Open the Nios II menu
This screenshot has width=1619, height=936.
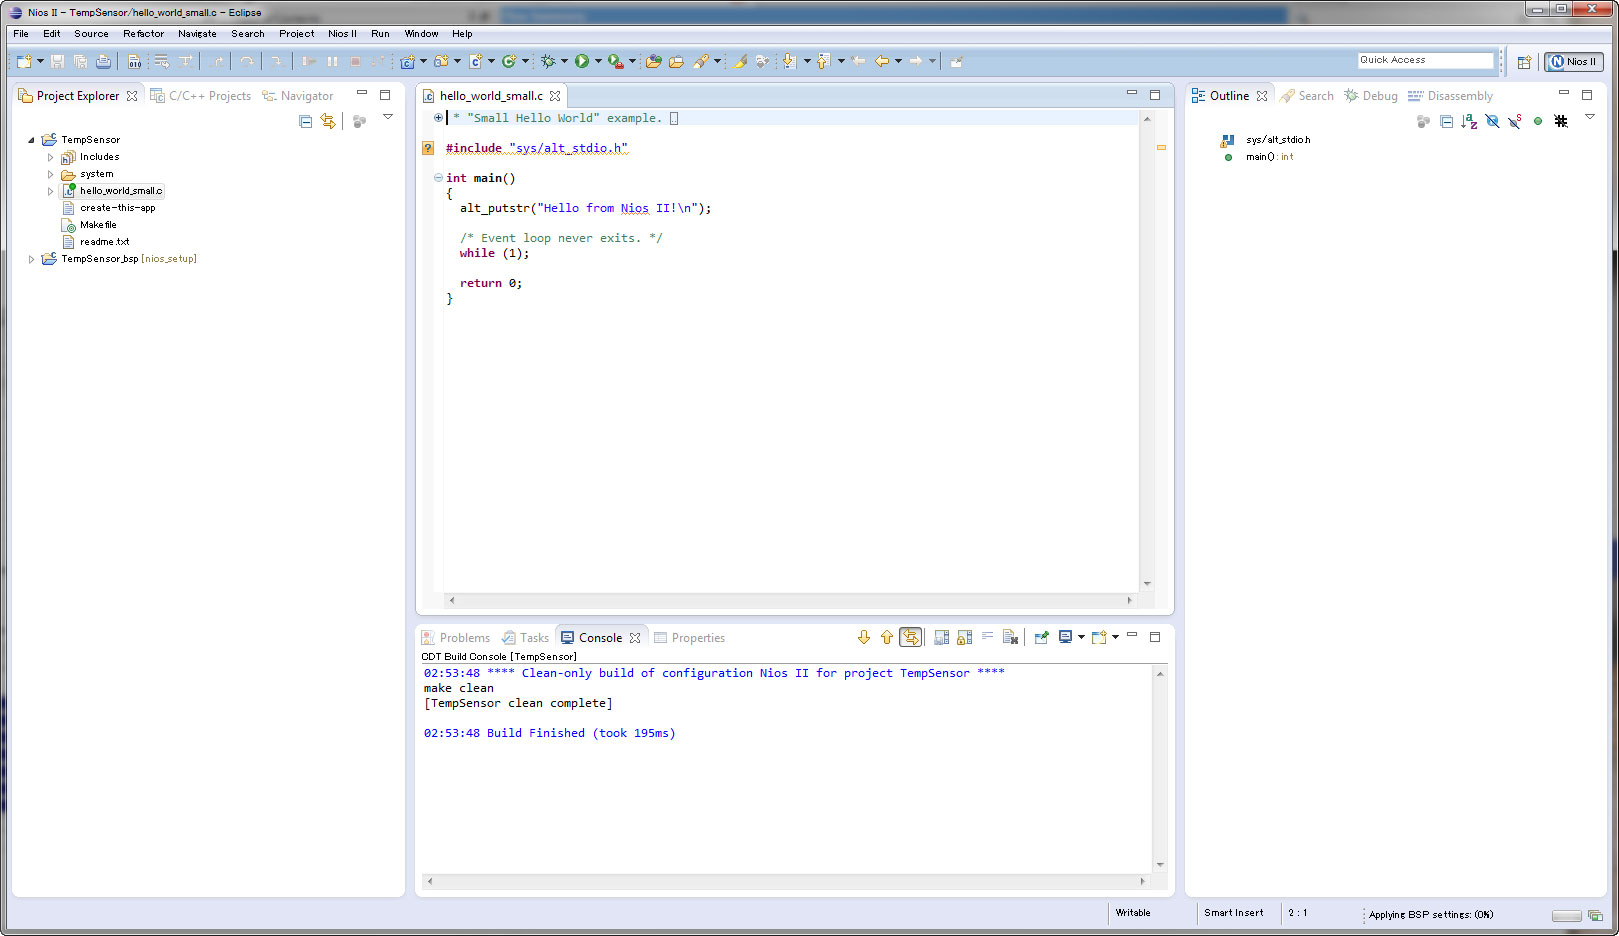point(342,34)
